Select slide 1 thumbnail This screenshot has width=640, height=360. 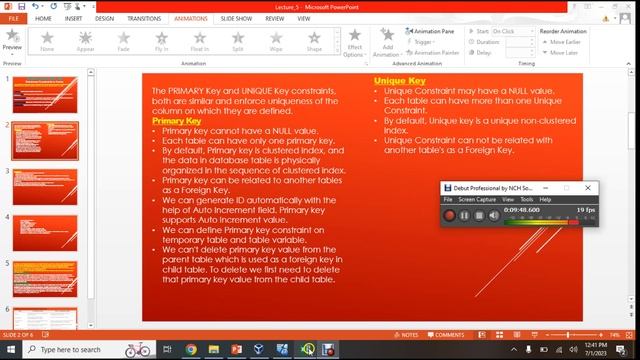tap(45, 95)
